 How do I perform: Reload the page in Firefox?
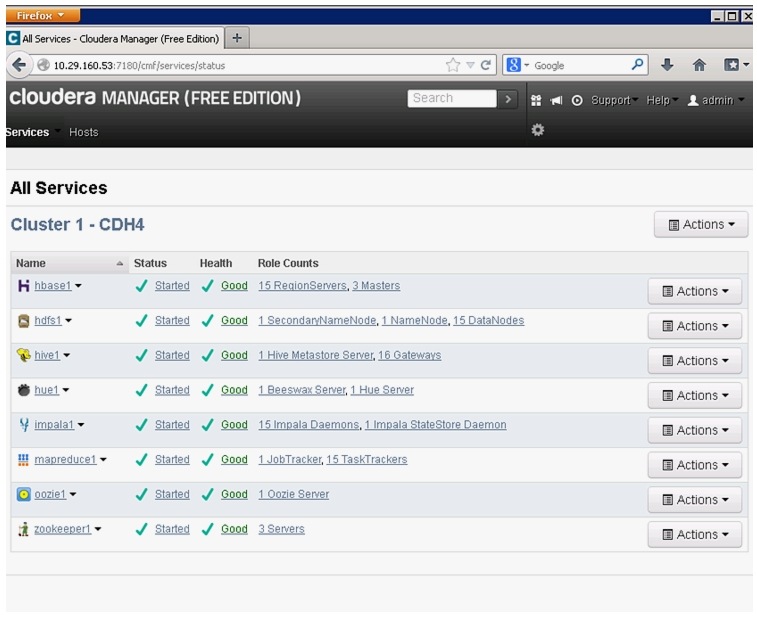tap(486, 65)
